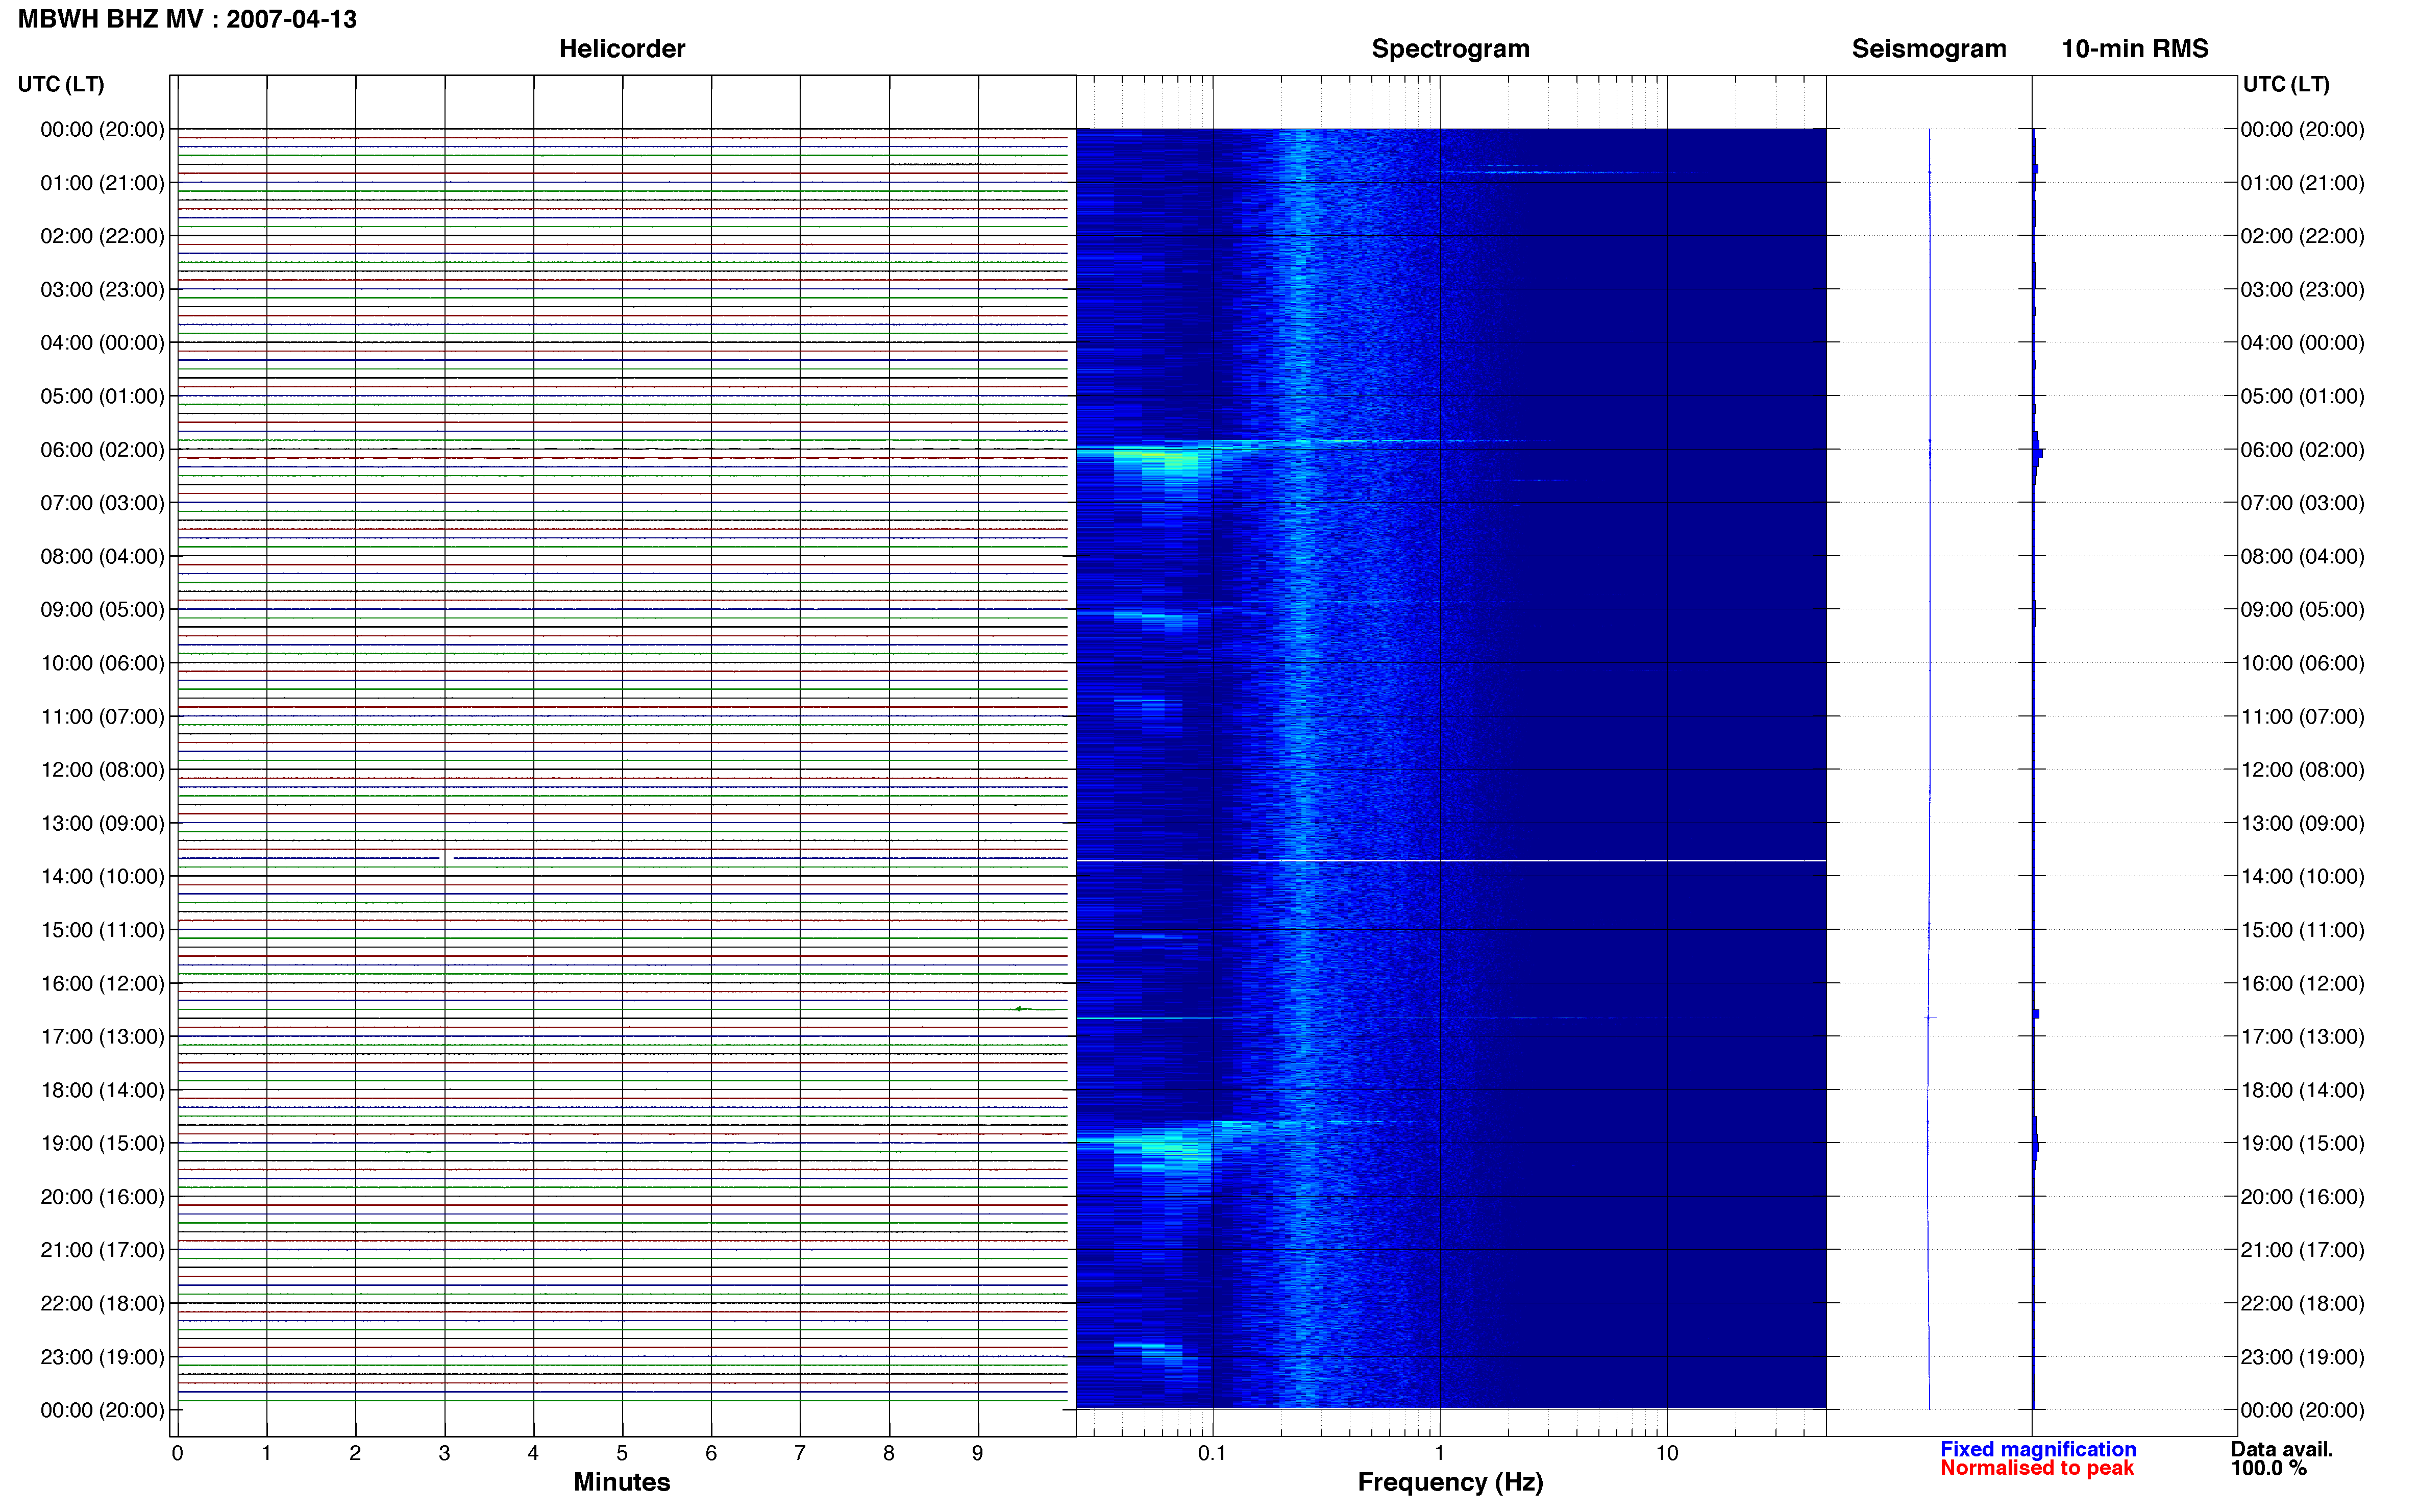Click 14:00 (10:00) on the Helicorder time axis
The width and height of the screenshot is (2419, 1512).
[x=102, y=877]
